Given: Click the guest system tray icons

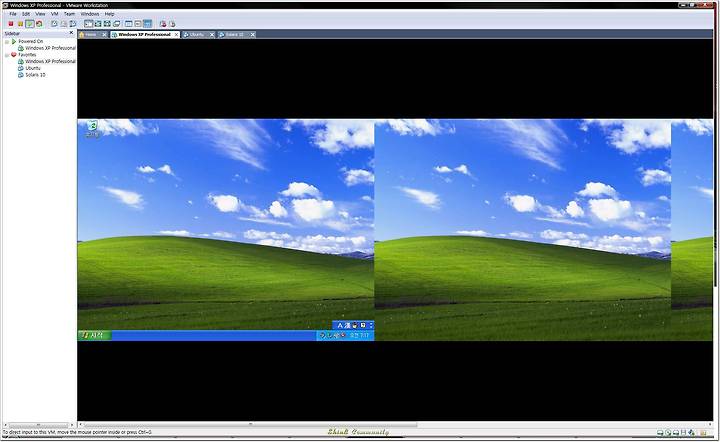Looking at the screenshot, I should (332, 336).
